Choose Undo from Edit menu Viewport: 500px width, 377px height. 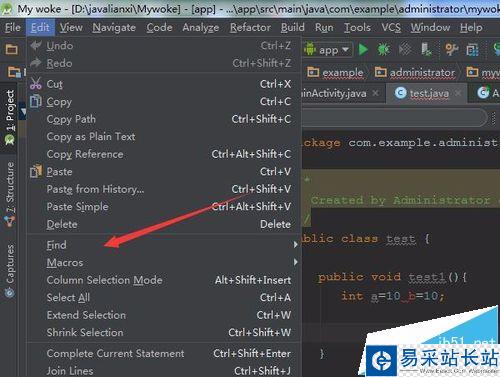pyautogui.click(x=164, y=46)
